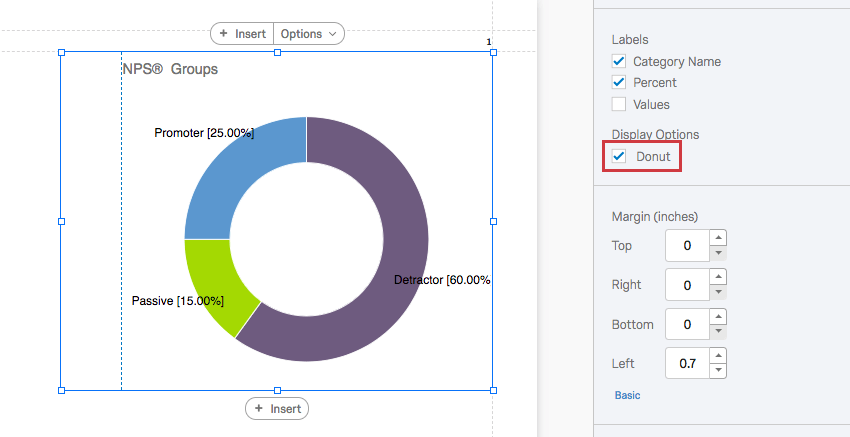Open the Options dropdown above the chart
Viewport: 850px width, 437px height.
pyautogui.click(x=308, y=34)
